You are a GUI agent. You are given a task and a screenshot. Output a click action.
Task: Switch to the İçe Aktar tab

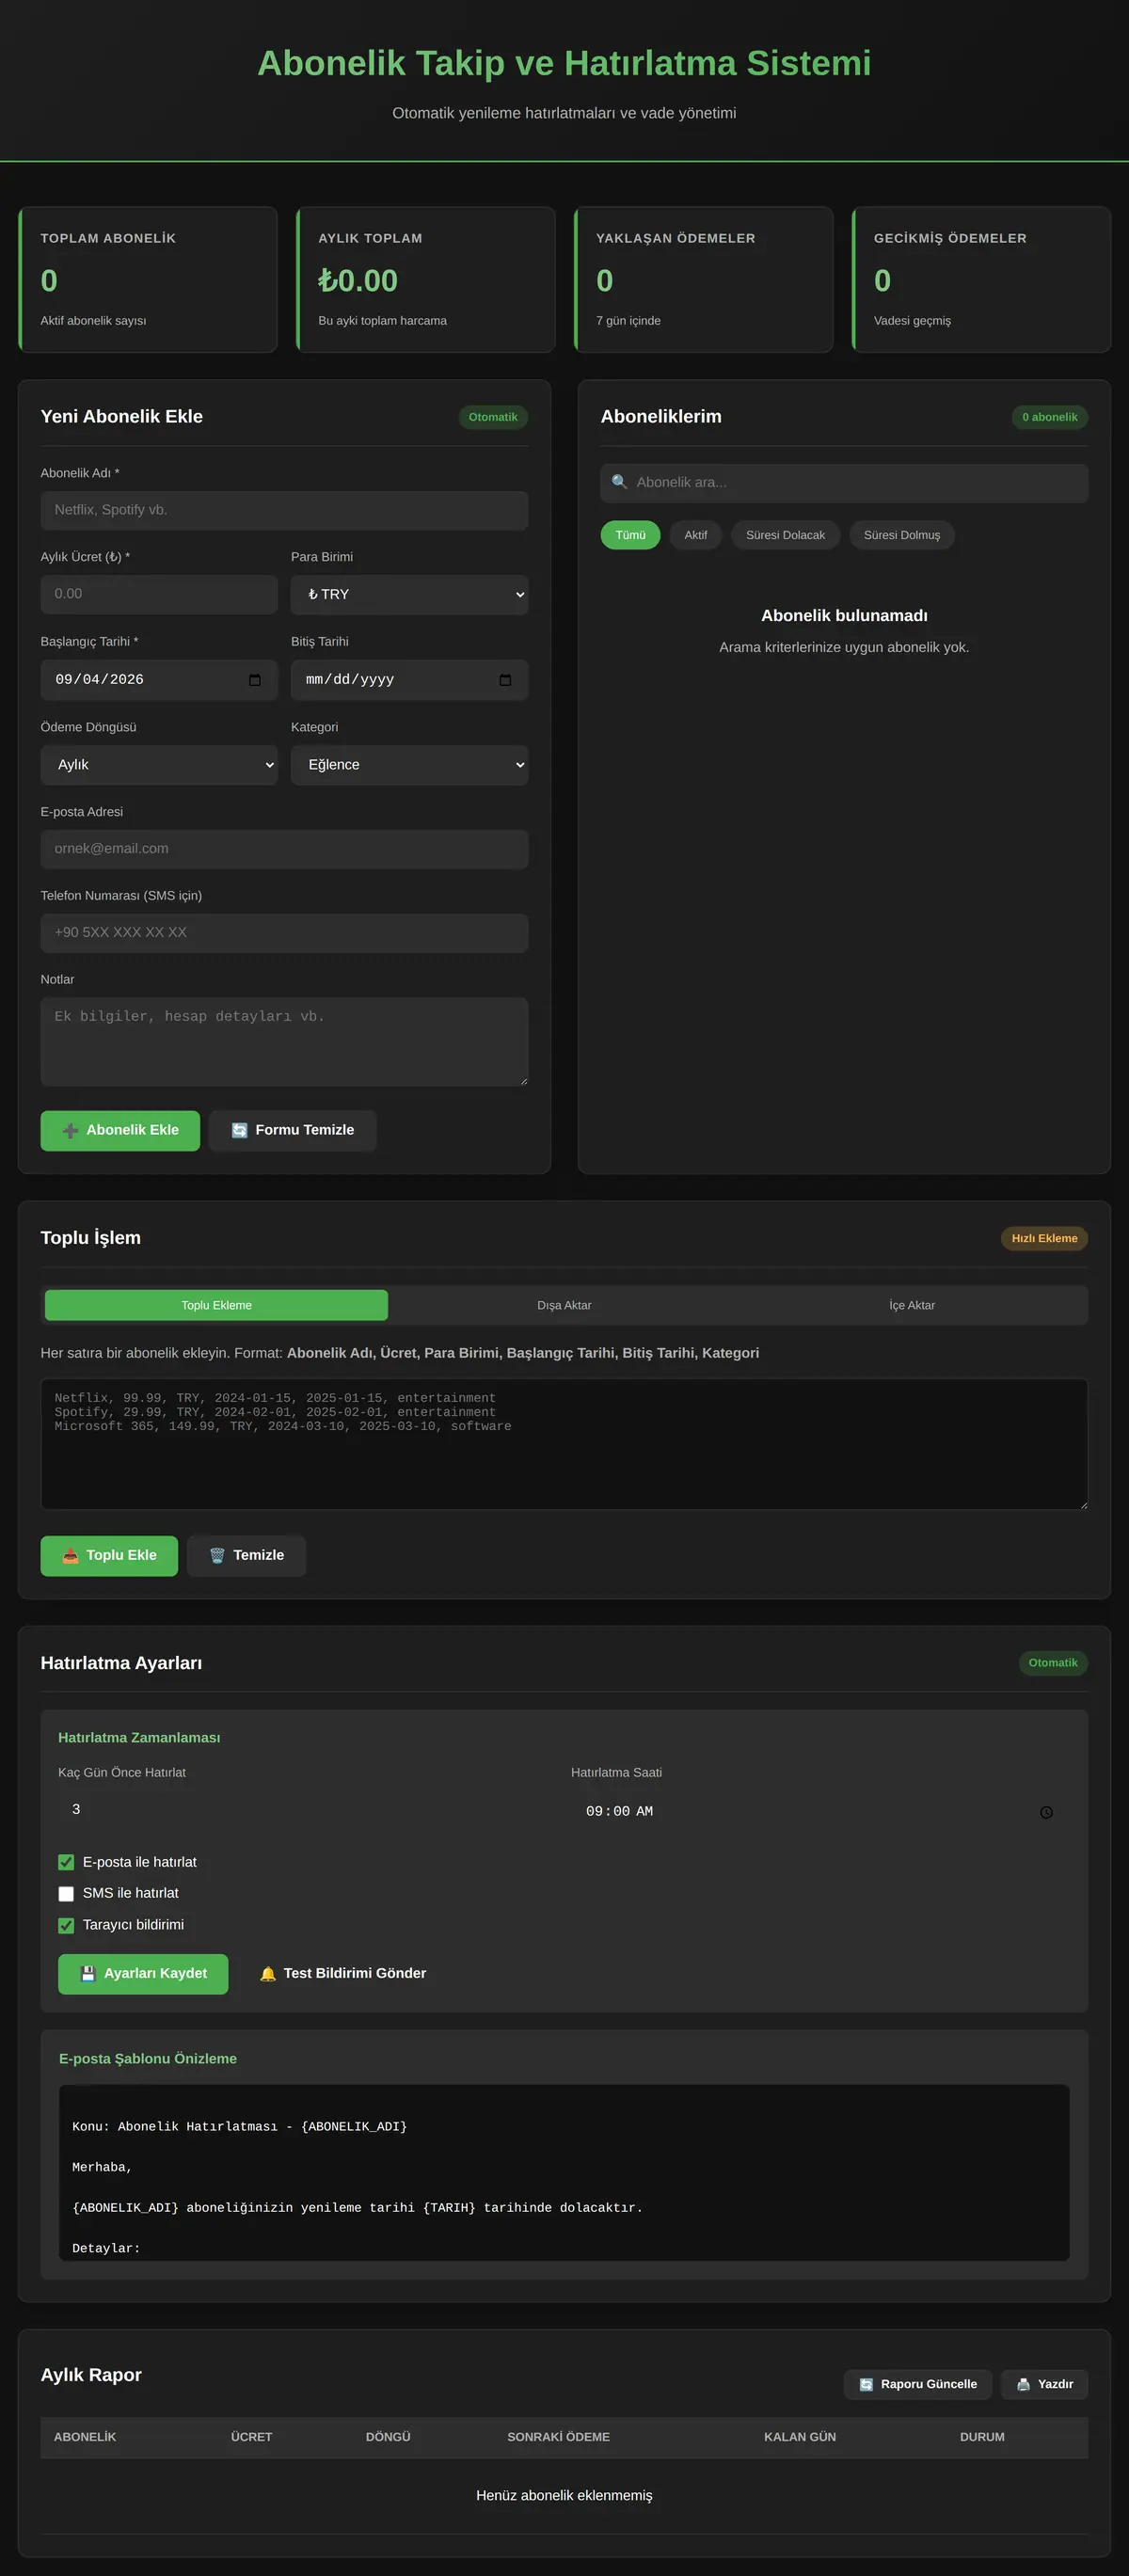click(x=912, y=1305)
